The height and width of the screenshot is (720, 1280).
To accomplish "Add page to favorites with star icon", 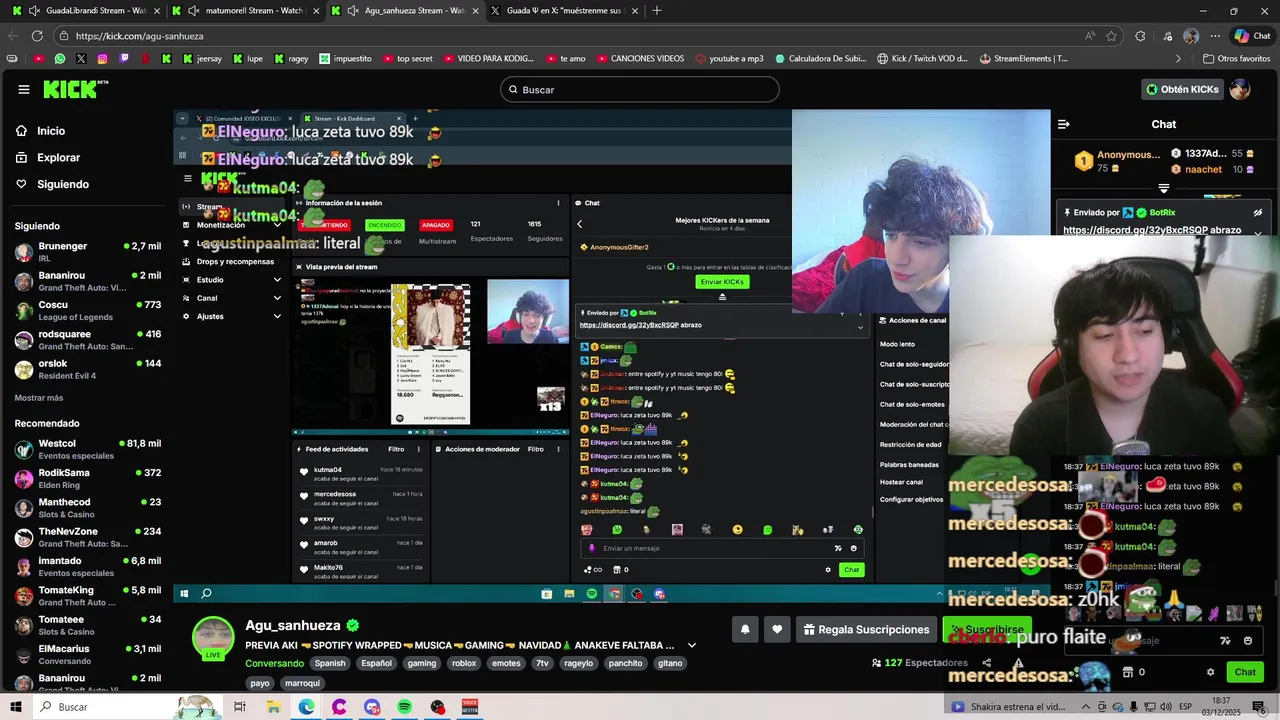I will pos(1111,36).
